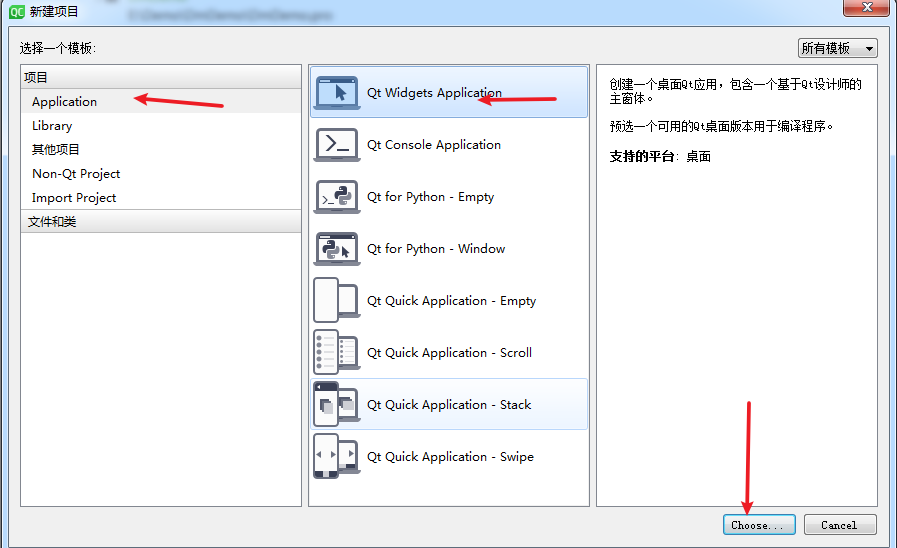Select Library in the project category list
The image size is (897, 548).
tap(161, 125)
